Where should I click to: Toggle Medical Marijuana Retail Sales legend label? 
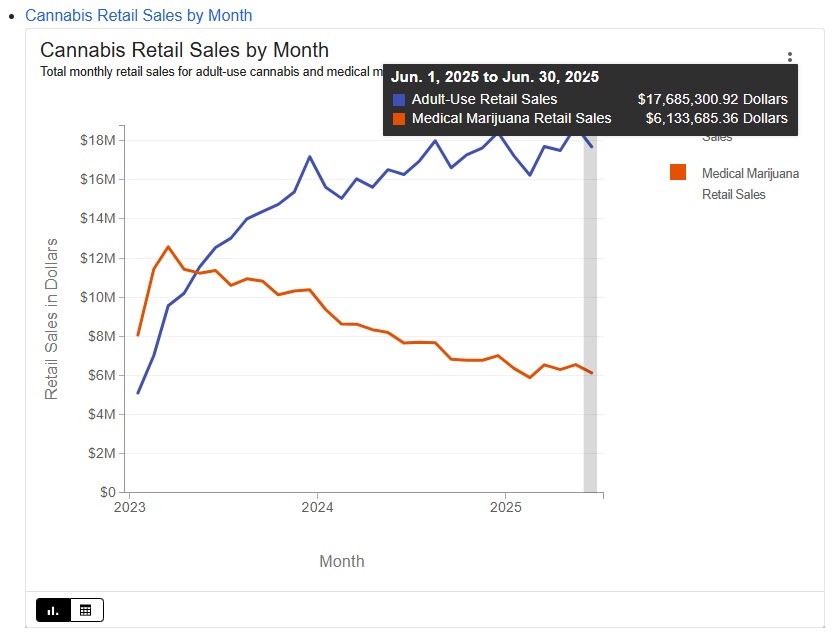(749, 184)
